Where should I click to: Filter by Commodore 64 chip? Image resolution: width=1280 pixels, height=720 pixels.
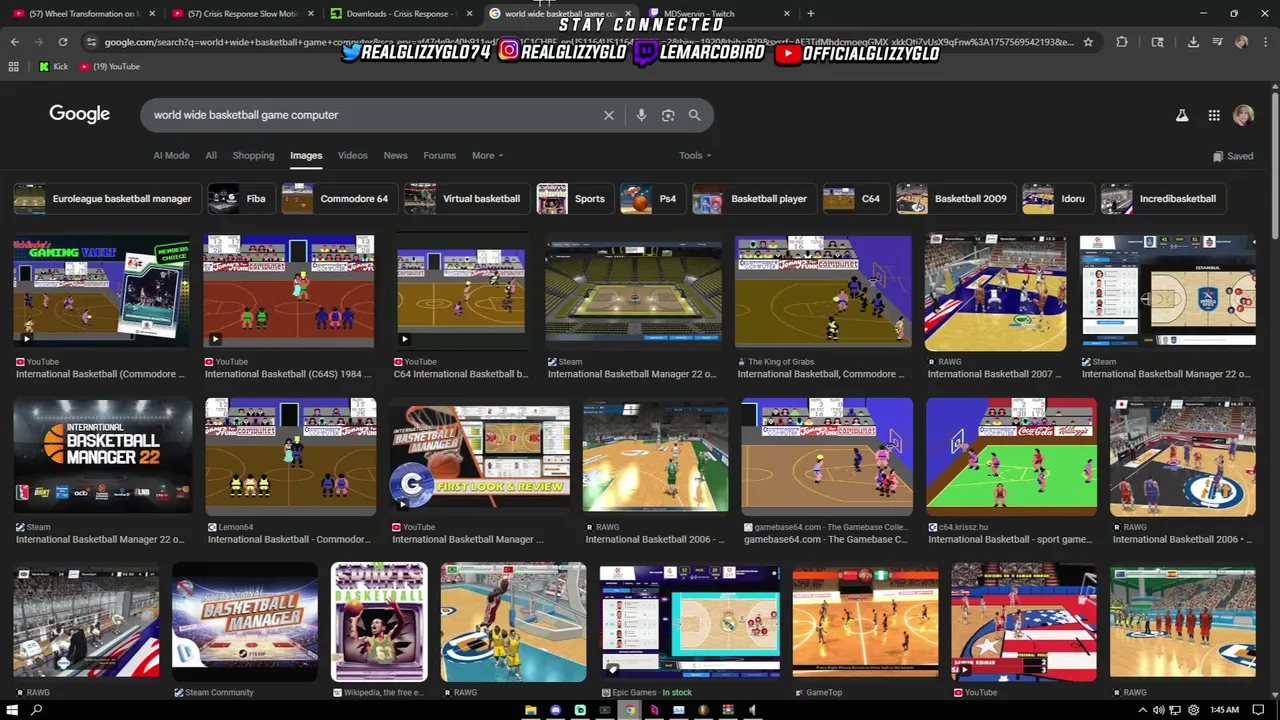[x=339, y=198]
